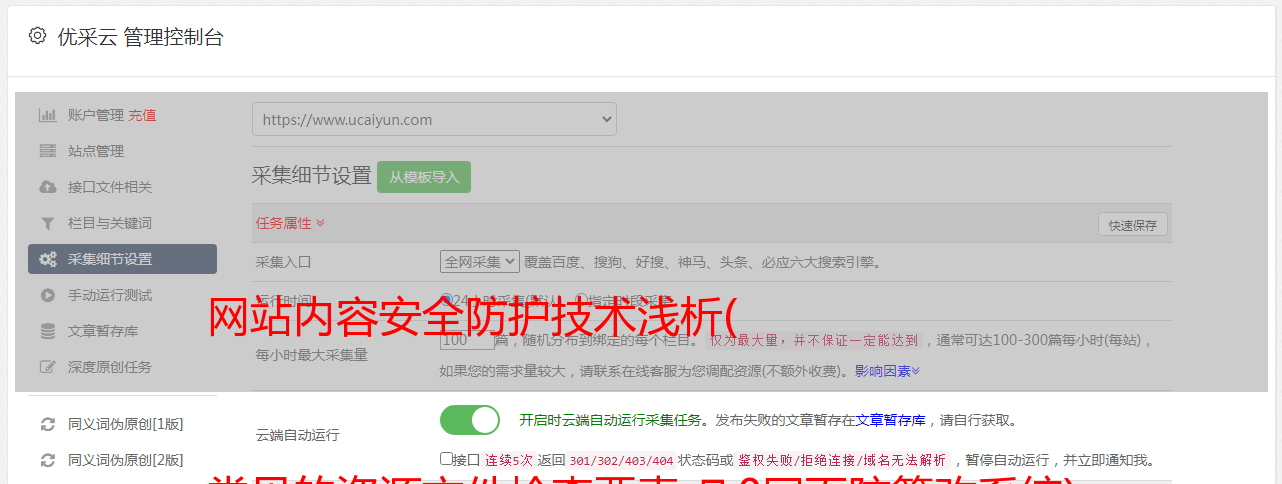Go to 站点管理 in the sidebar
Viewport: 1282px width, 484px height.
point(96,151)
